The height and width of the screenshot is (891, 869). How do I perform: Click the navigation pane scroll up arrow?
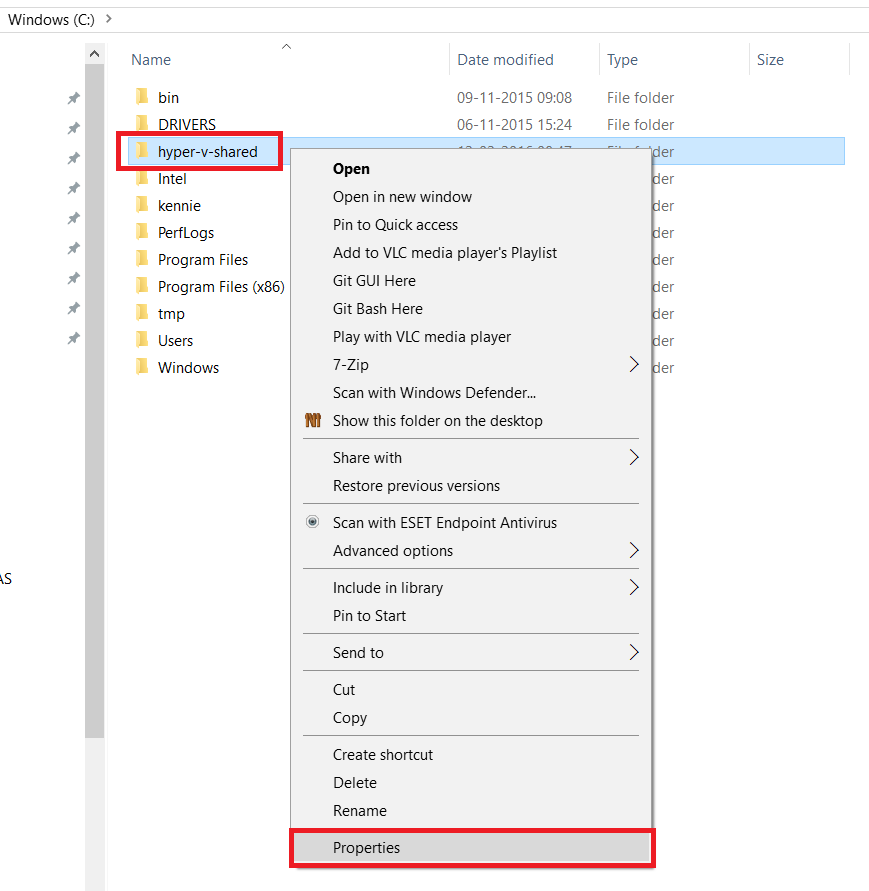tap(94, 54)
